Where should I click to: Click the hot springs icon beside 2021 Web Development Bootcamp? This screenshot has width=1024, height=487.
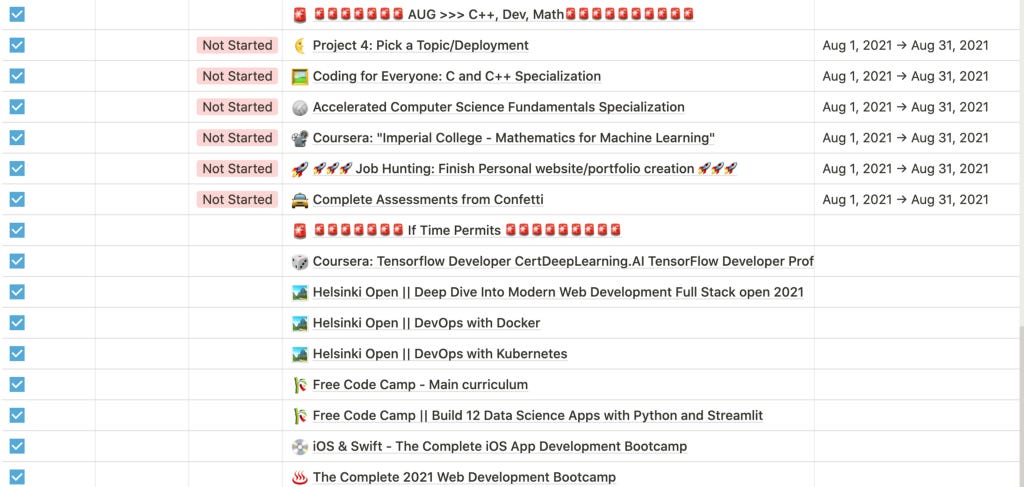tap(299, 477)
